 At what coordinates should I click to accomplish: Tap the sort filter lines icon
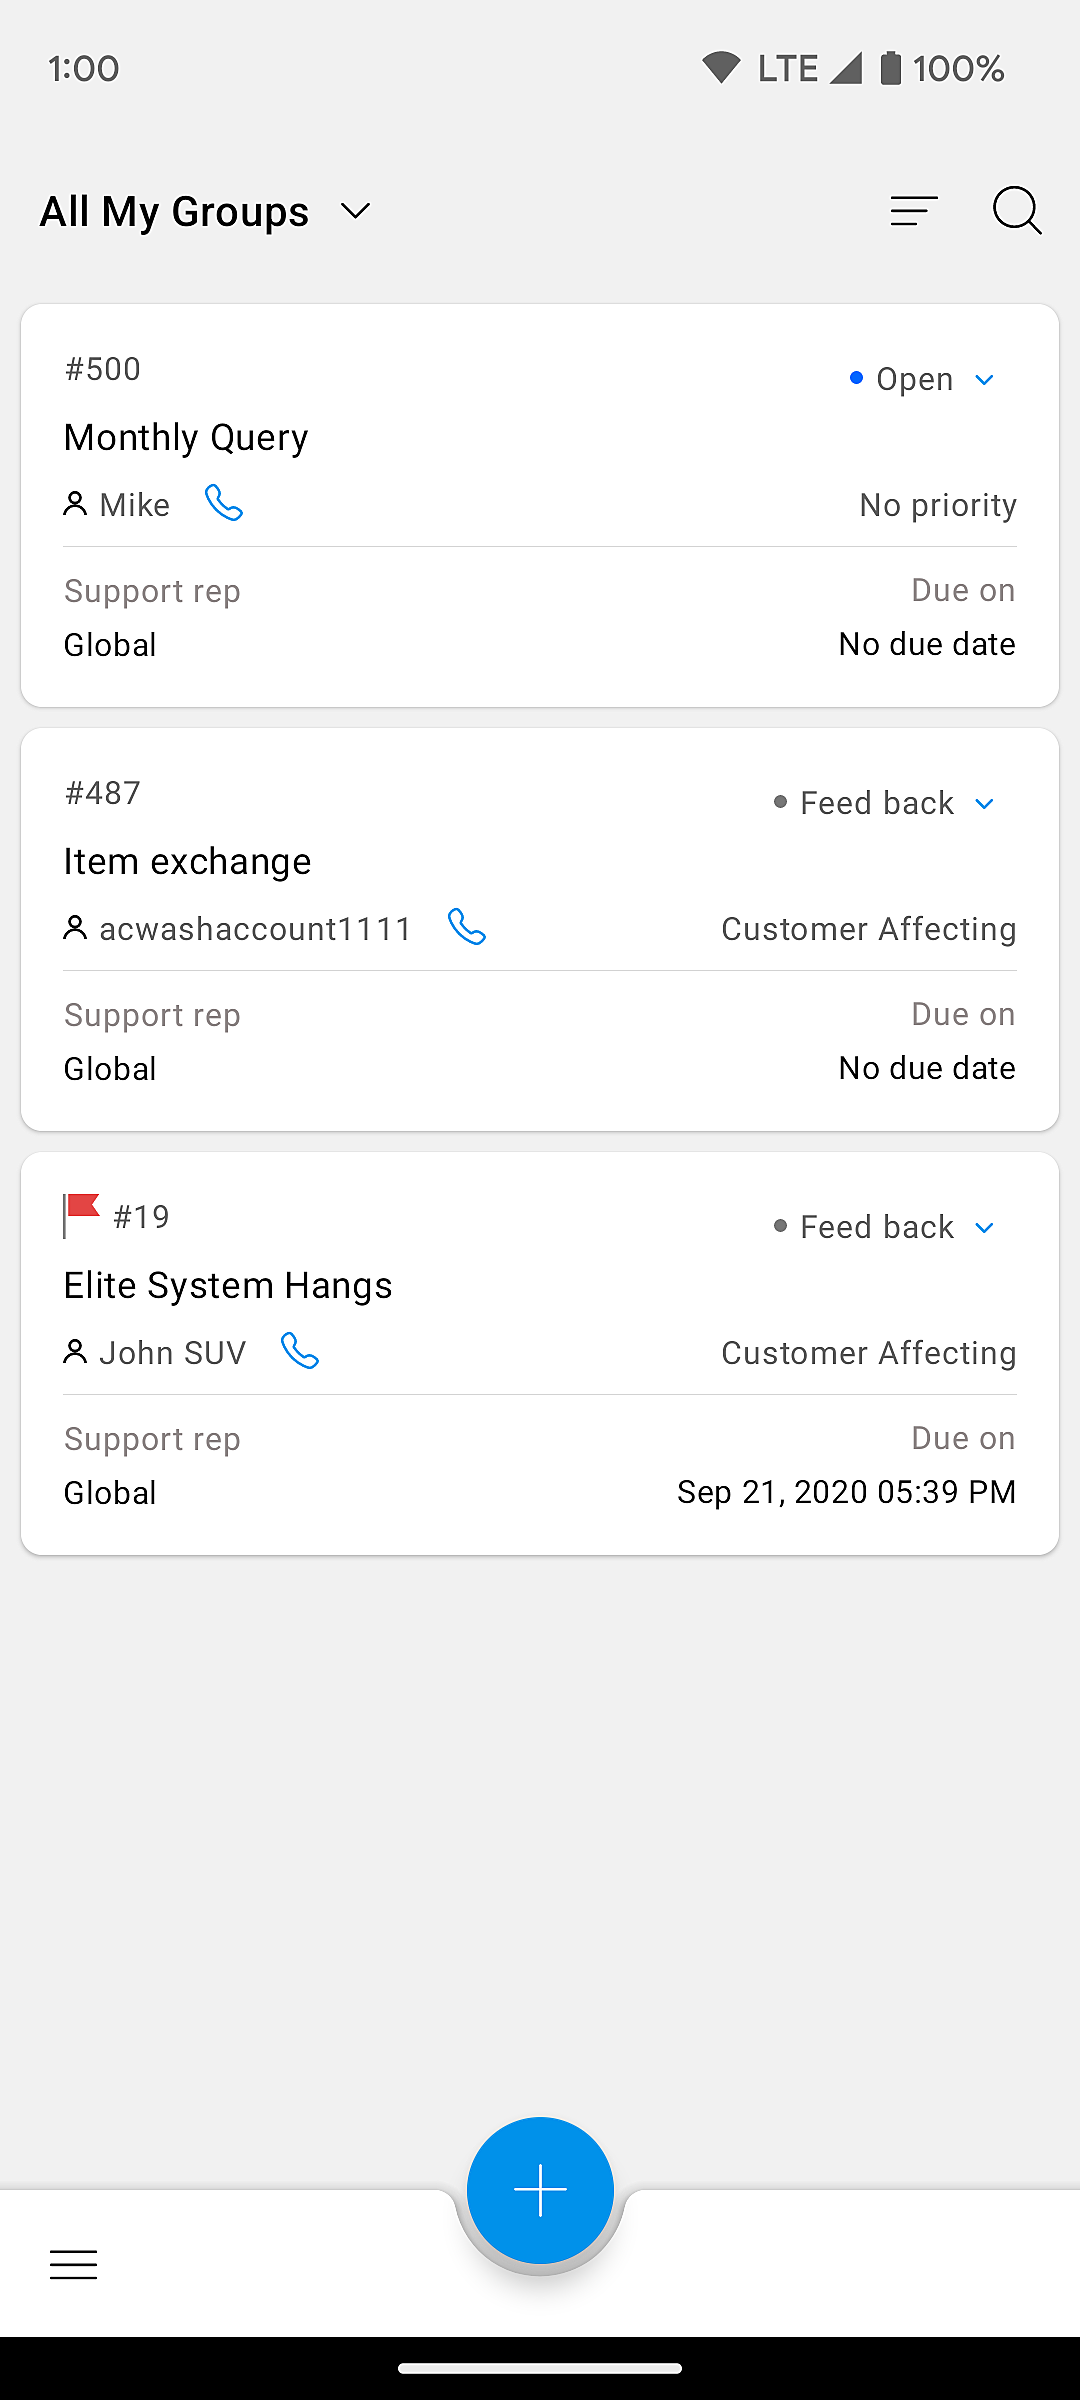pyautogui.click(x=914, y=211)
